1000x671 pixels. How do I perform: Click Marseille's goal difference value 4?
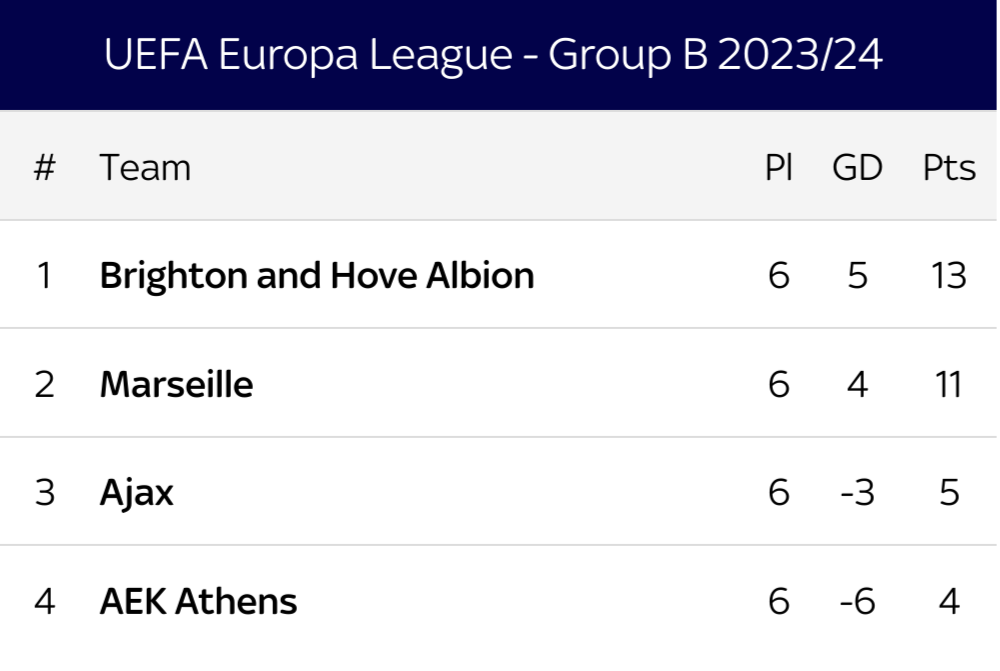[857, 385]
